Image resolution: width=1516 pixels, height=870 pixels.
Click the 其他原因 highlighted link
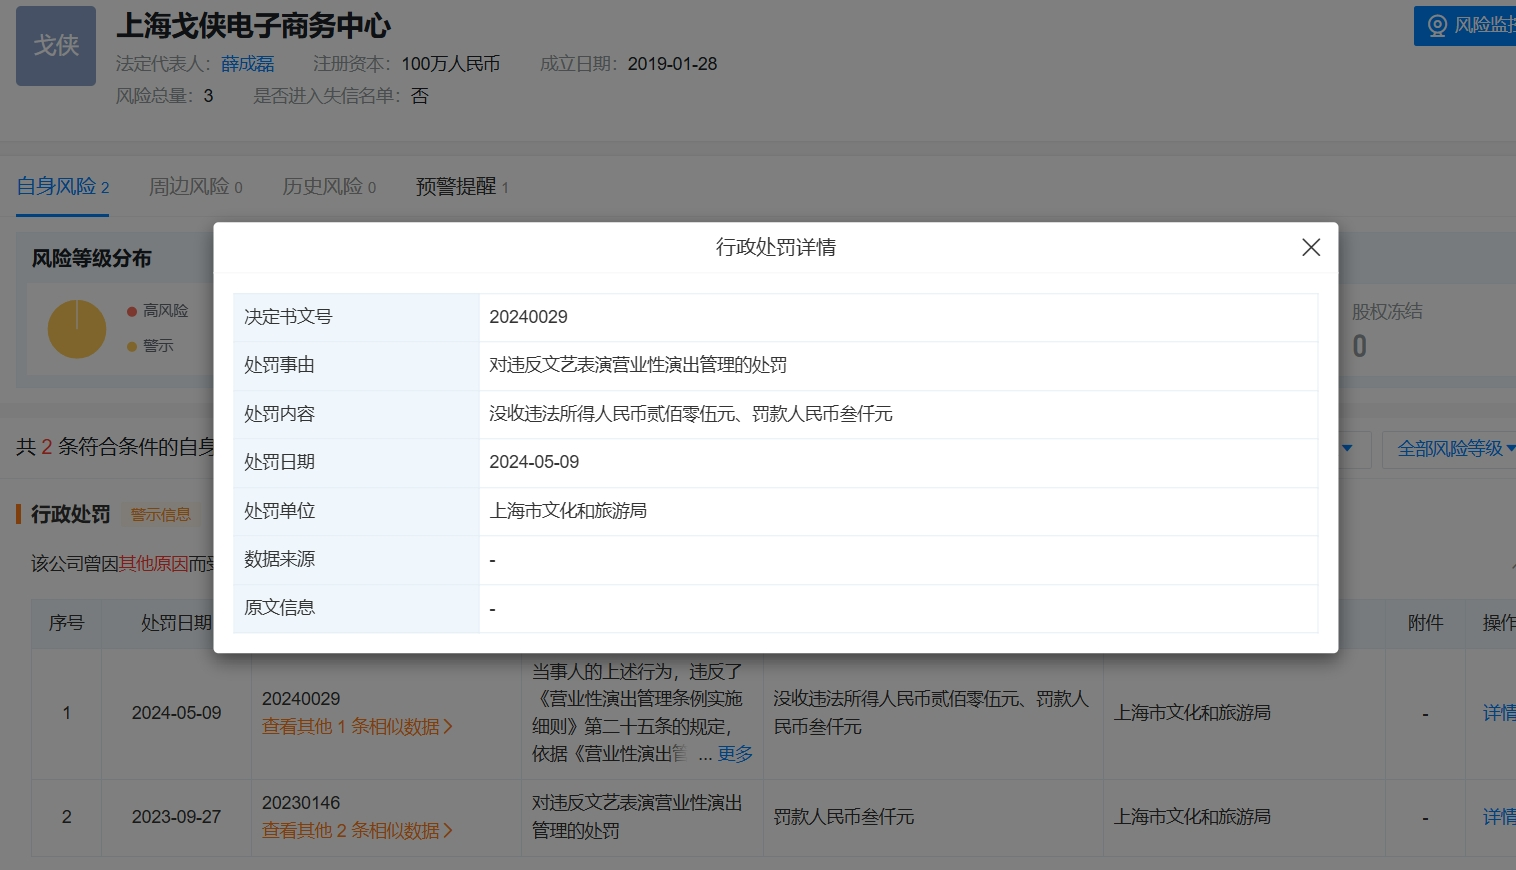coord(153,564)
